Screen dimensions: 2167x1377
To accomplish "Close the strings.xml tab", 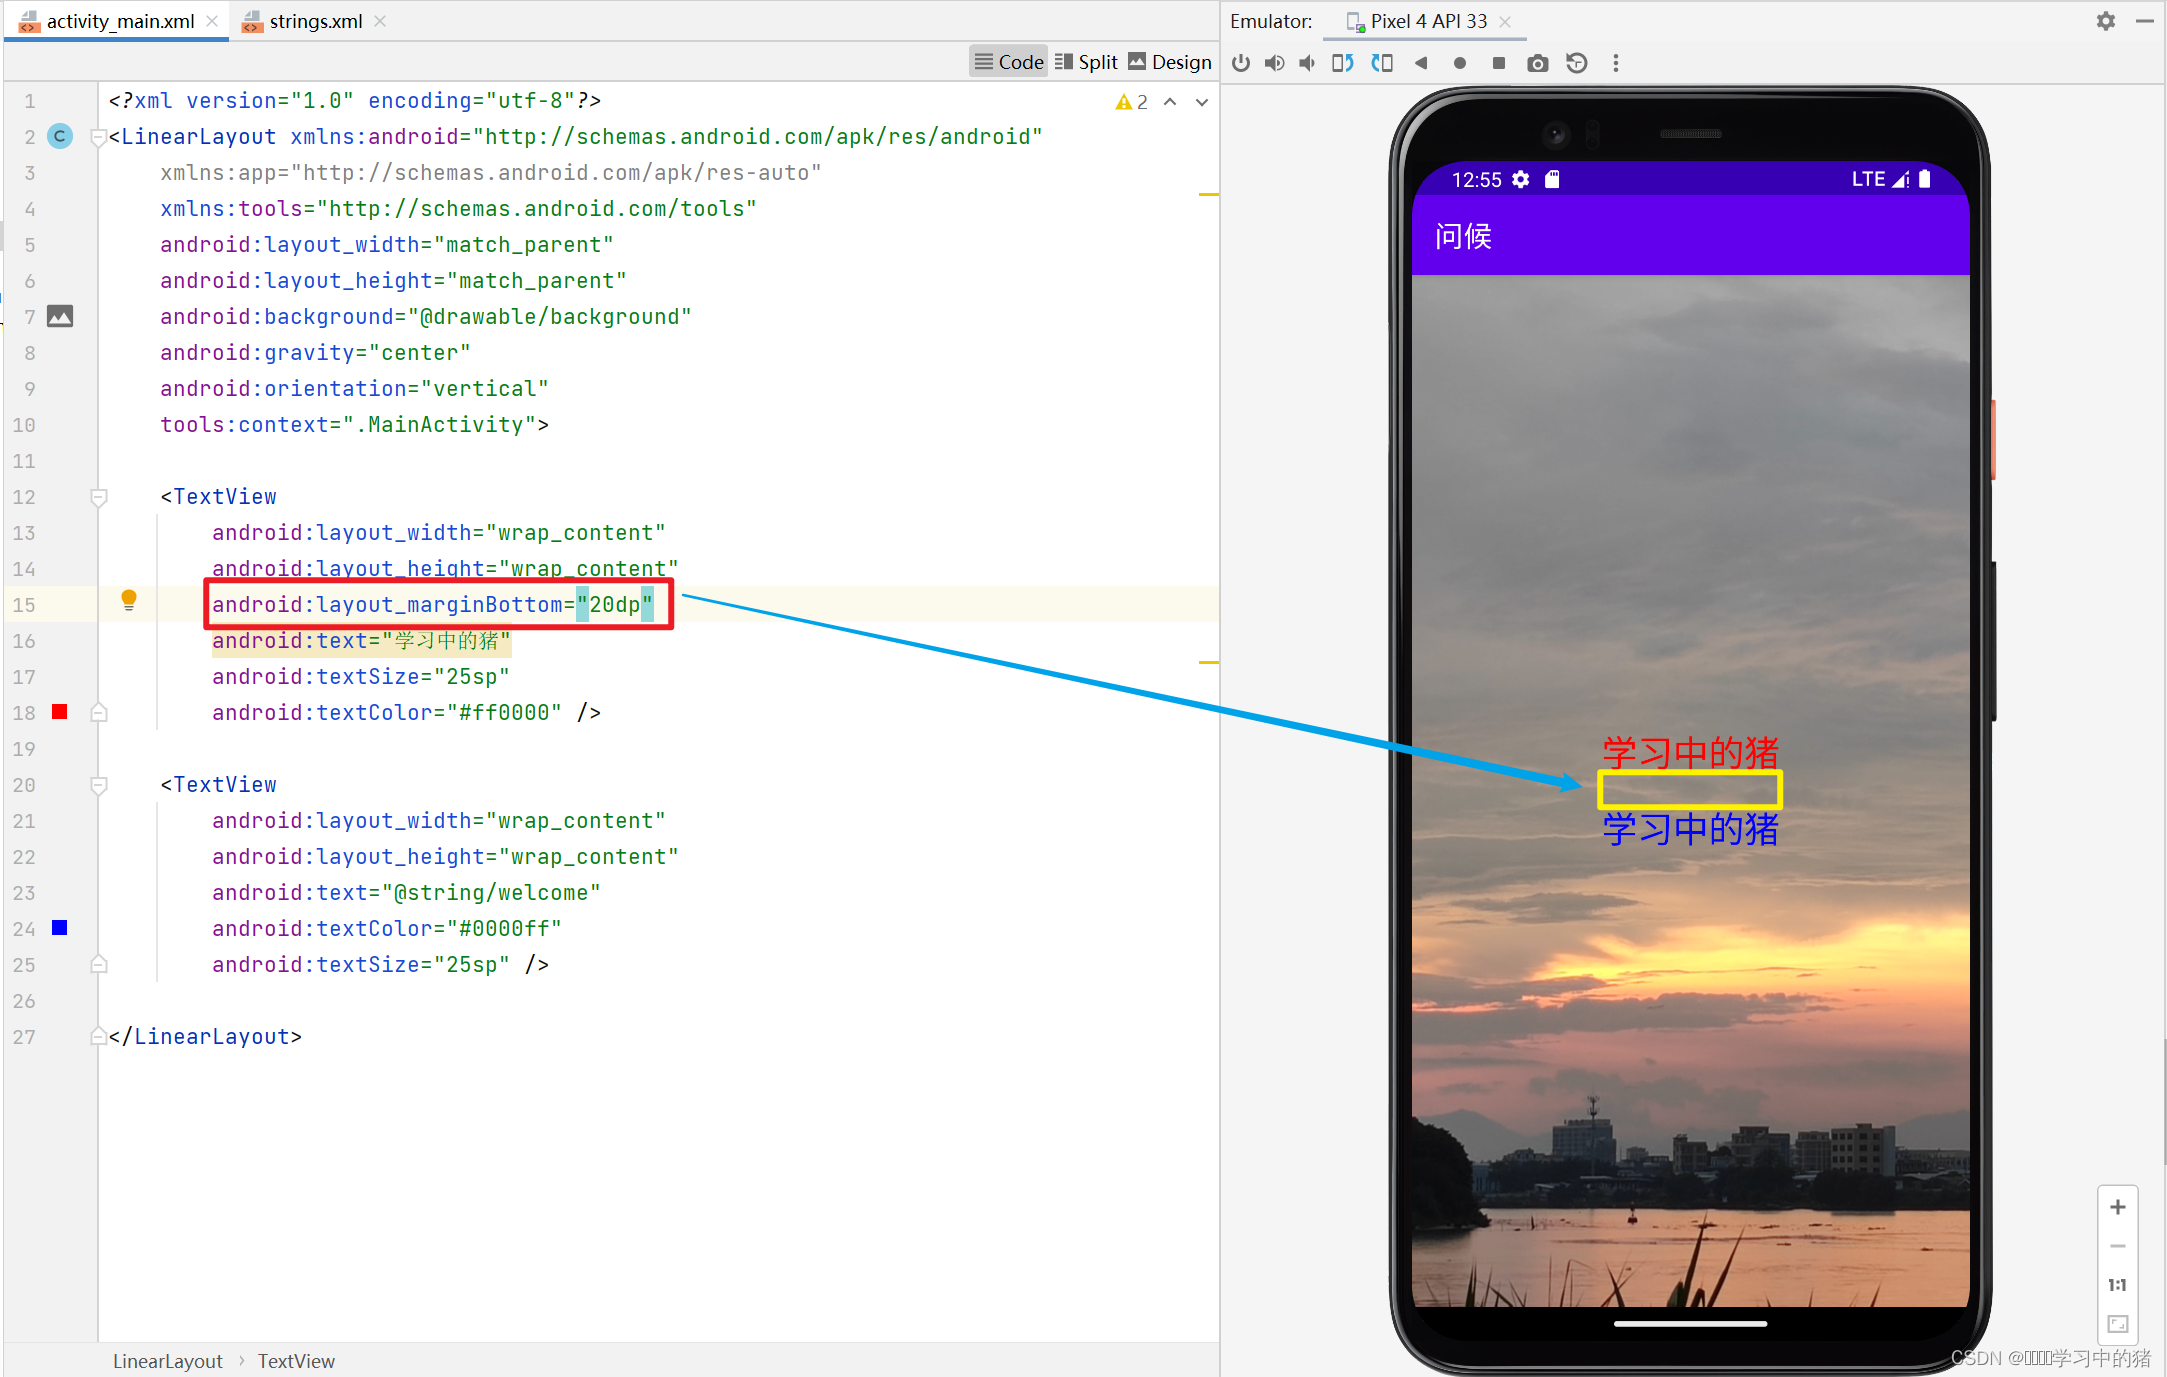I will (x=380, y=21).
